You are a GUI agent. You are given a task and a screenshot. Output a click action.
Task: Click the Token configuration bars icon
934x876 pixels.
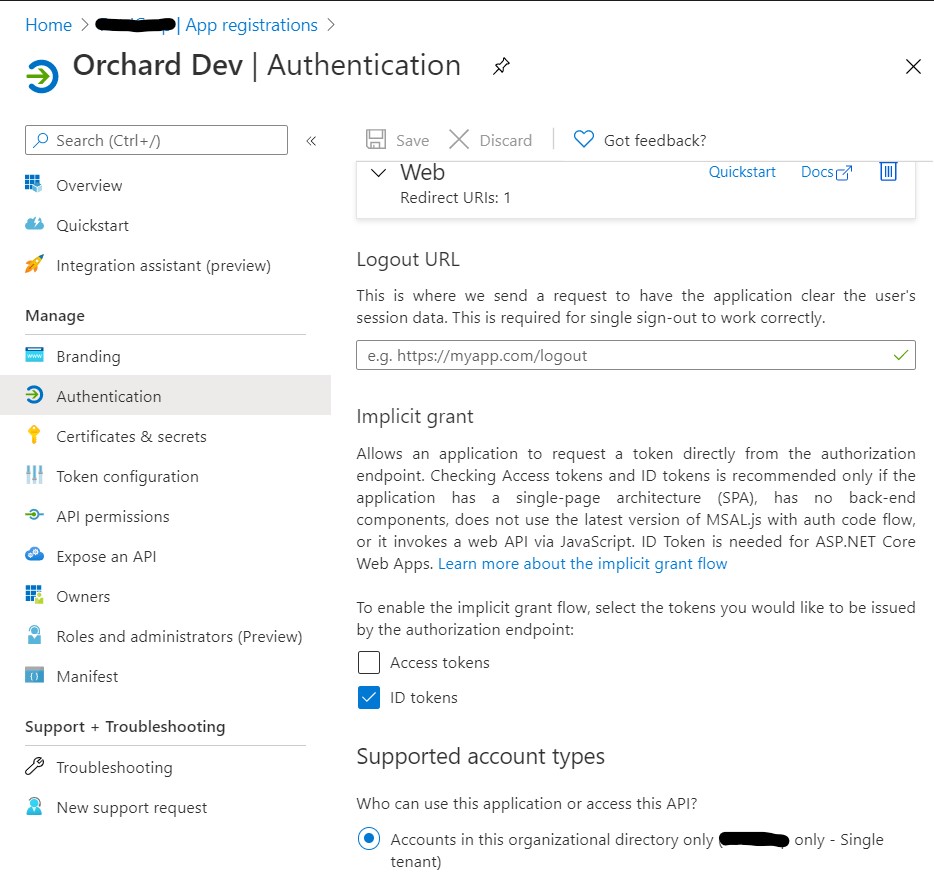[34, 475]
